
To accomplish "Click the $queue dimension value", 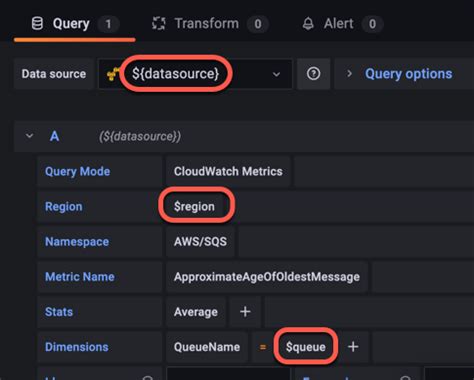I will [x=306, y=347].
